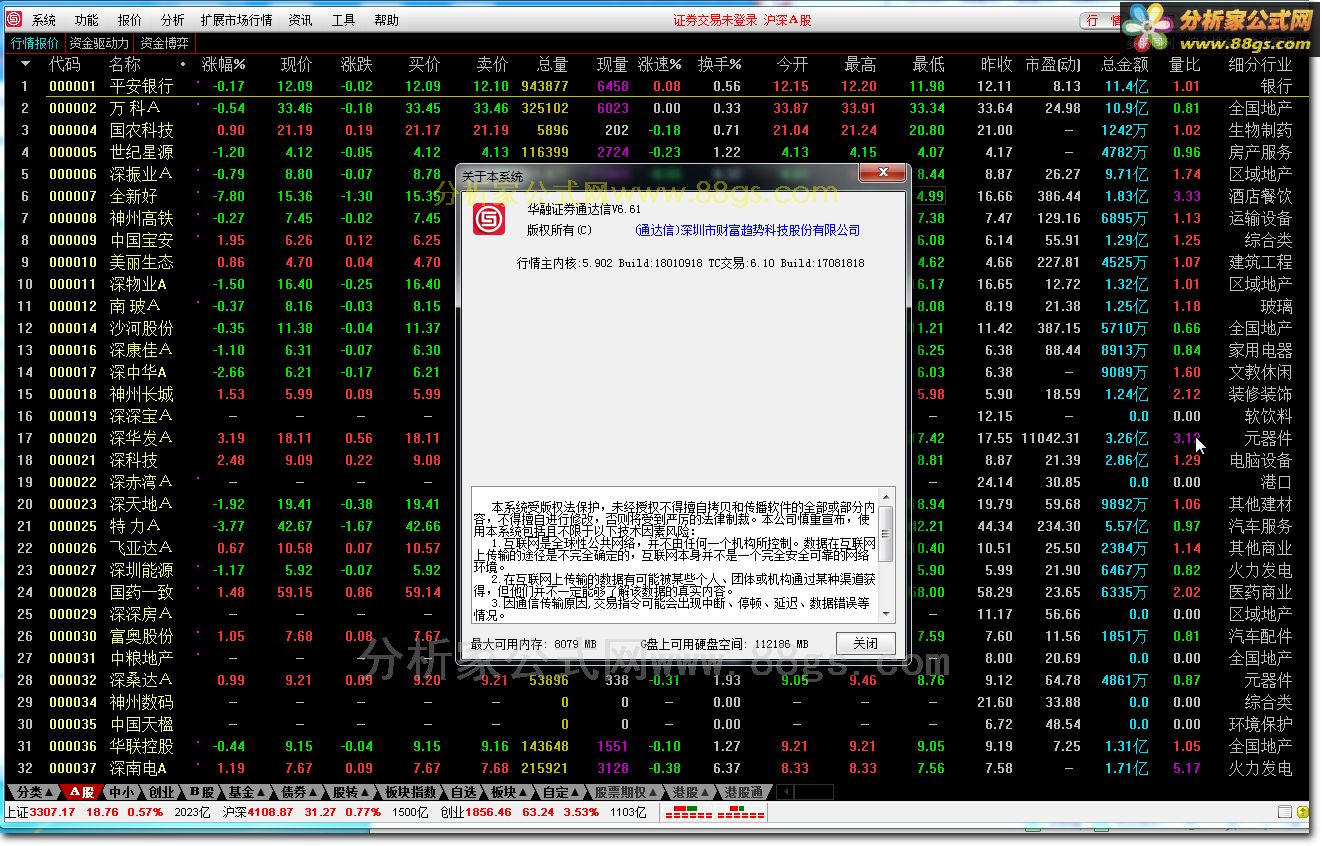Select the 创业 bottom tab
Viewport: 1322px width, 846px height.
pyautogui.click(x=162, y=792)
